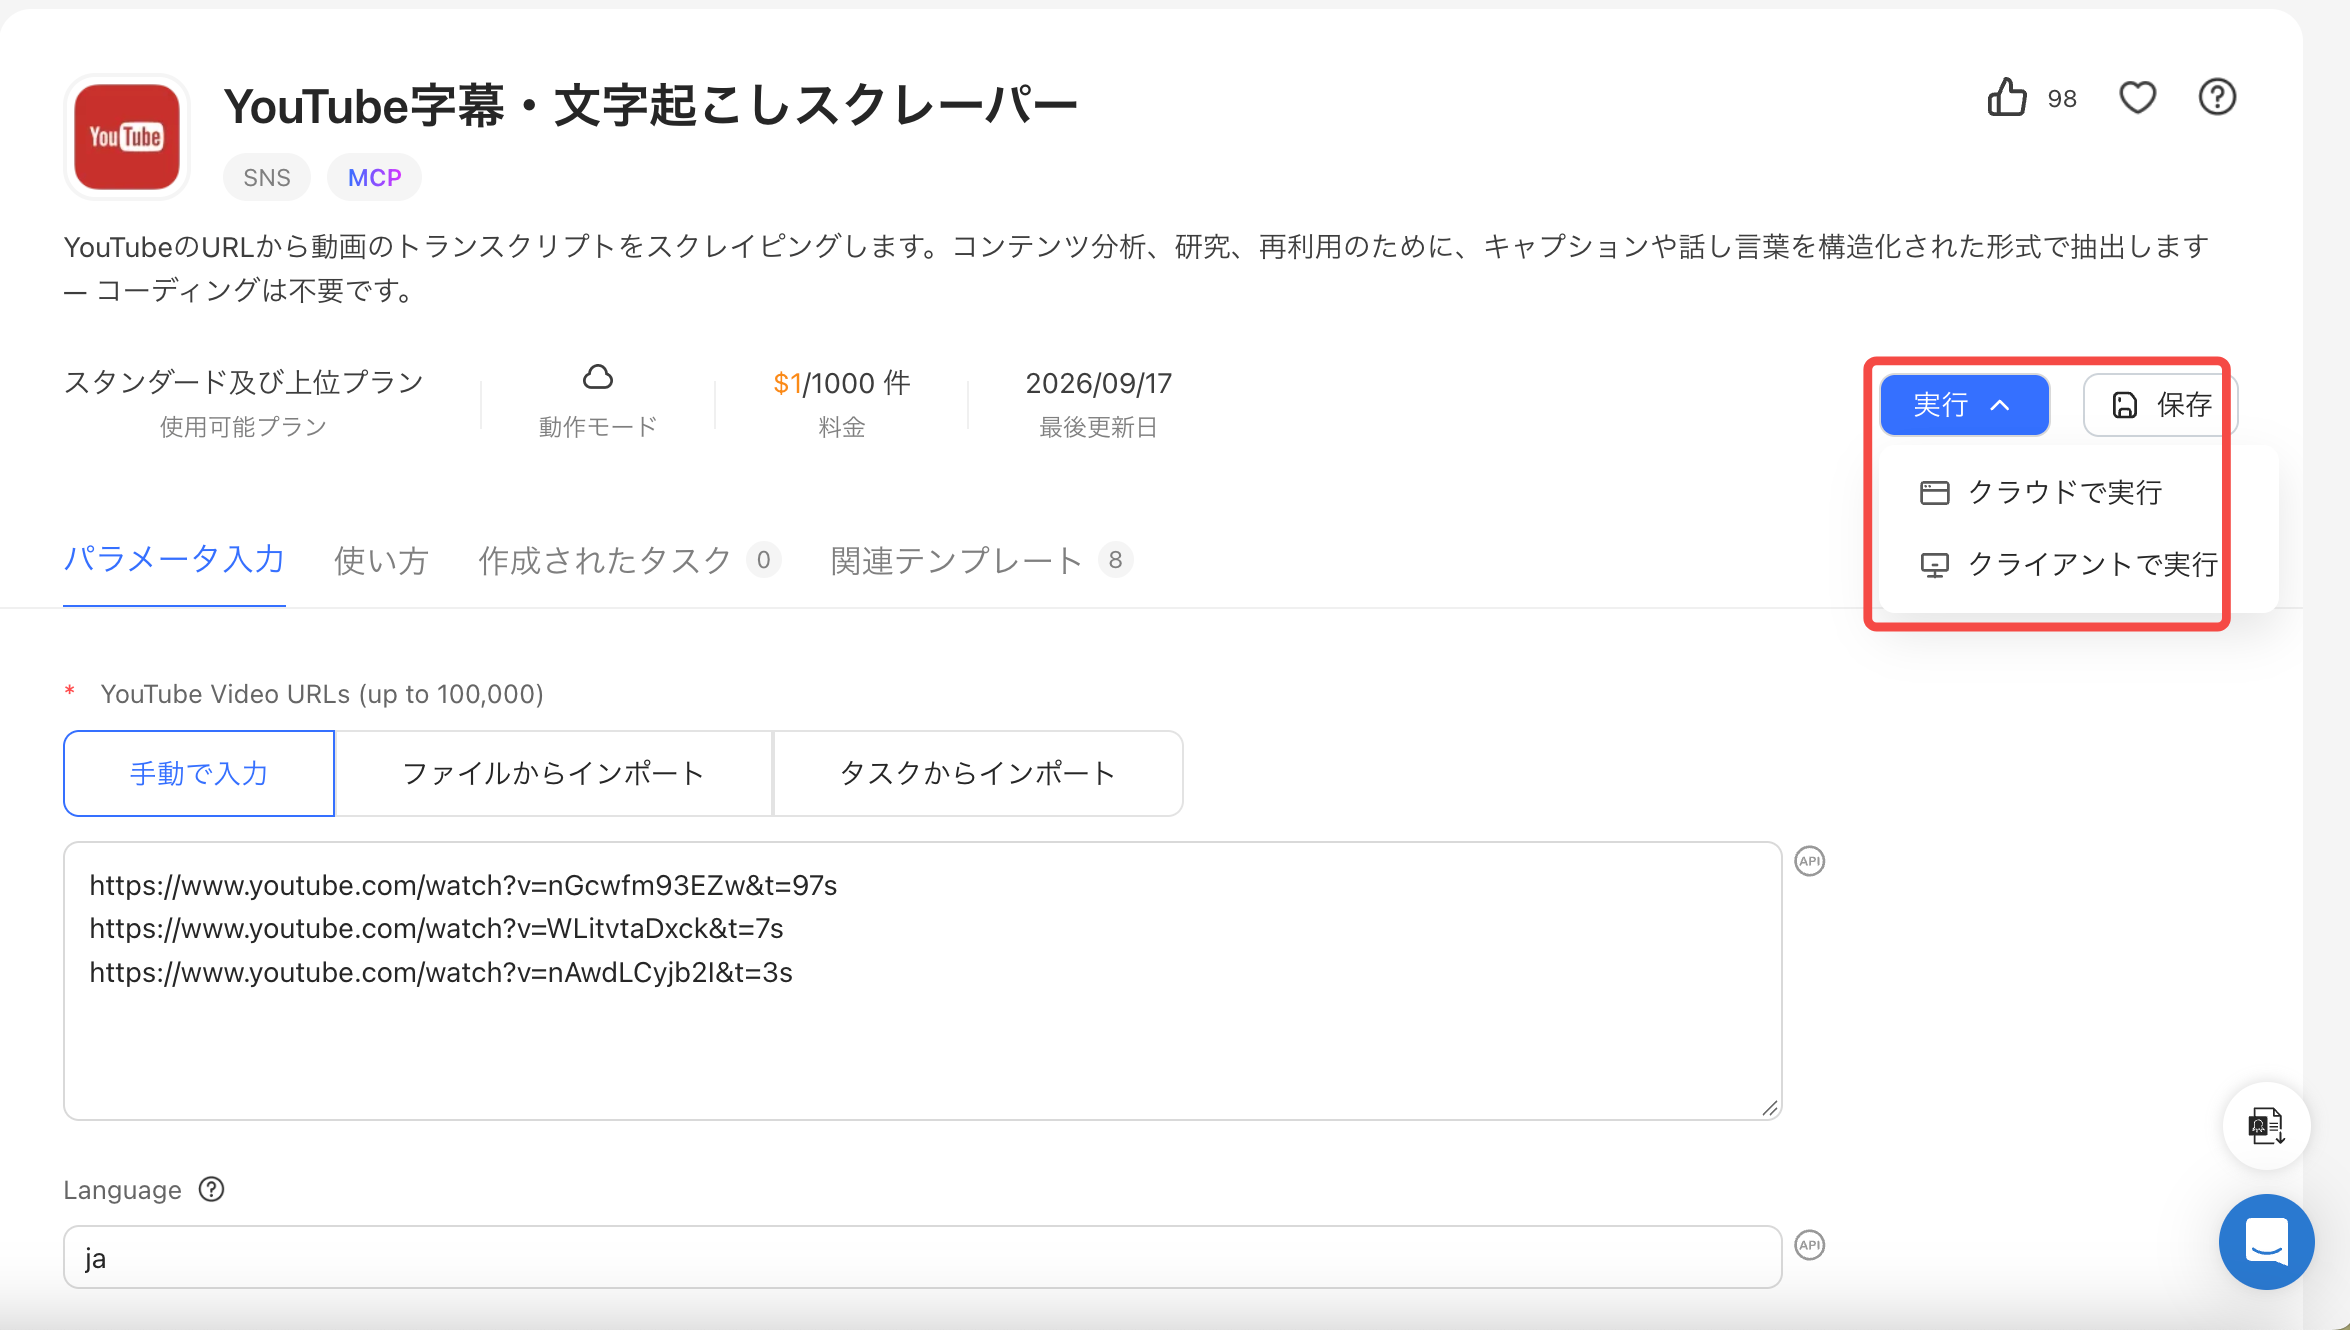Click the SNS tag
The image size is (2350, 1330).
[267, 178]
